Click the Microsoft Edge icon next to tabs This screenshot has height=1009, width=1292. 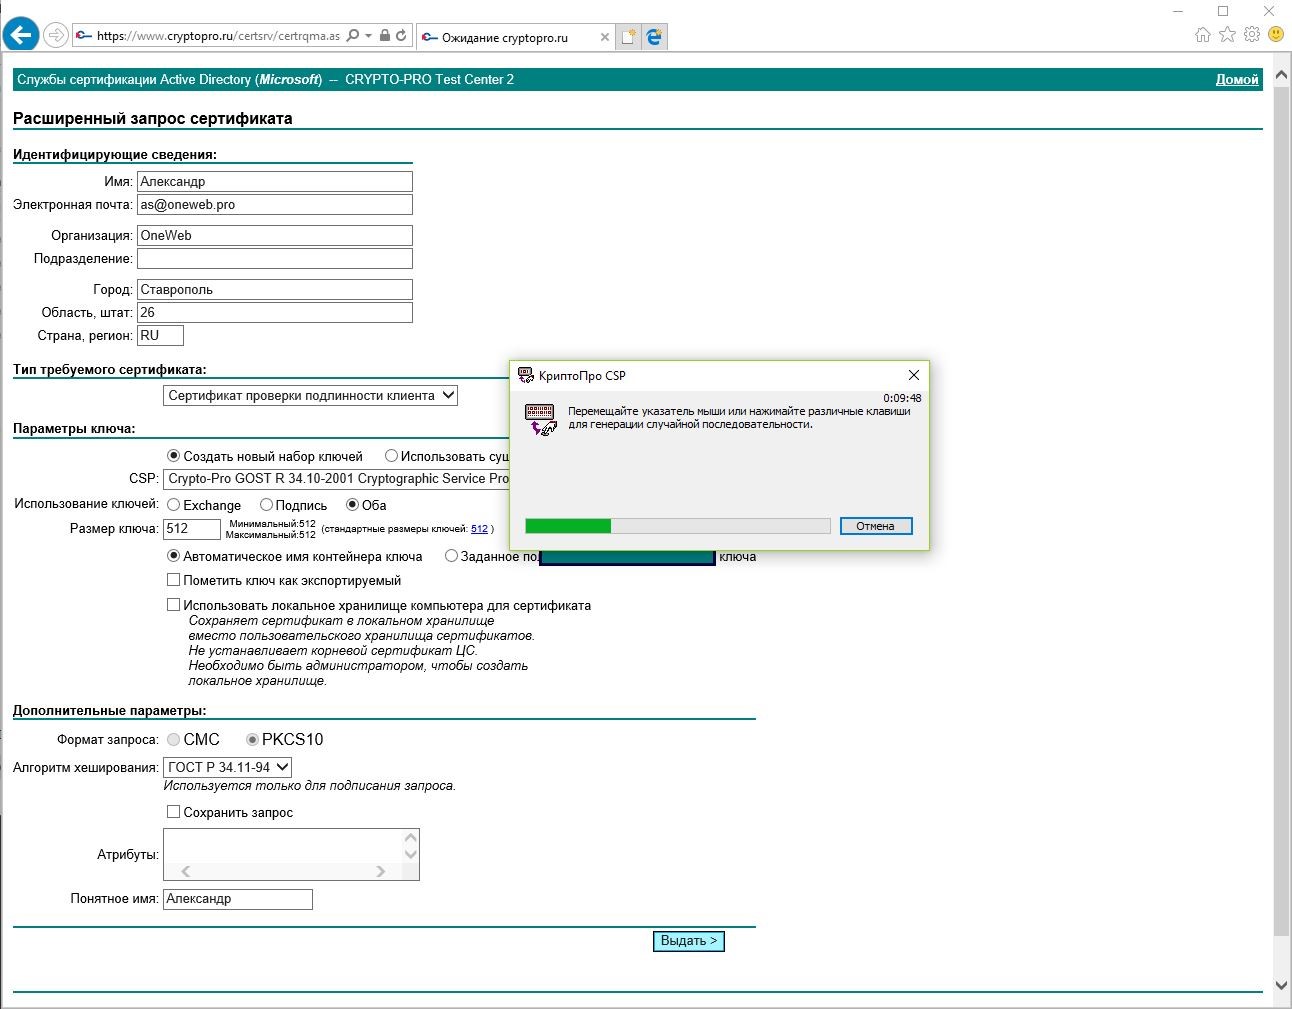click(x=654, y=37)
